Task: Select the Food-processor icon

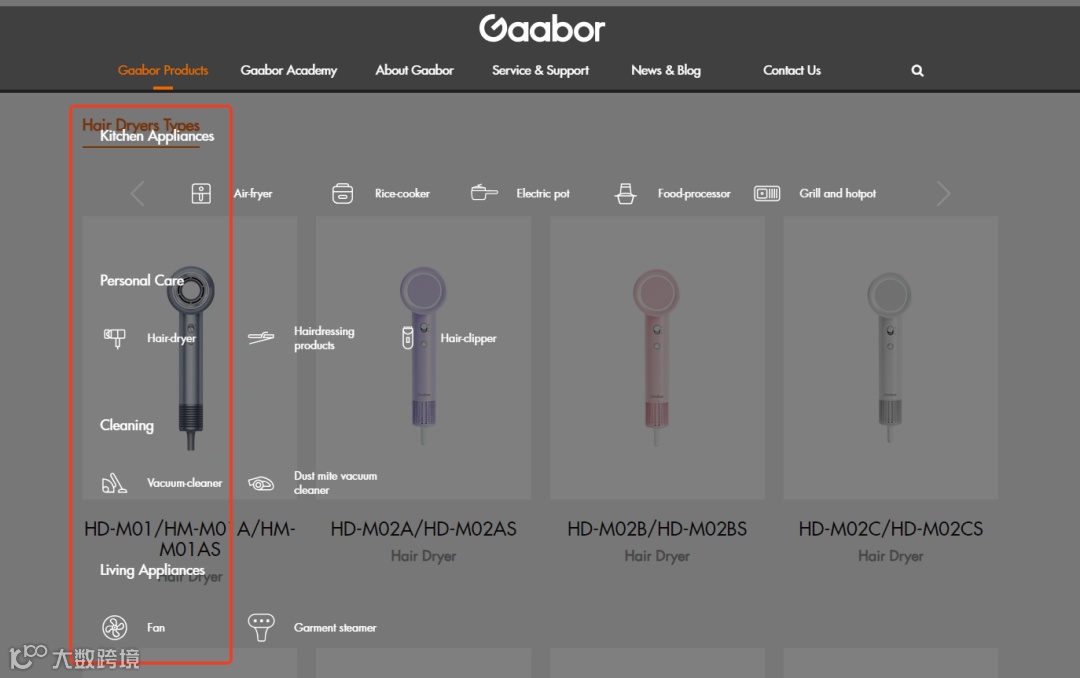Action: pyautogui.click(x=625, y=194)
